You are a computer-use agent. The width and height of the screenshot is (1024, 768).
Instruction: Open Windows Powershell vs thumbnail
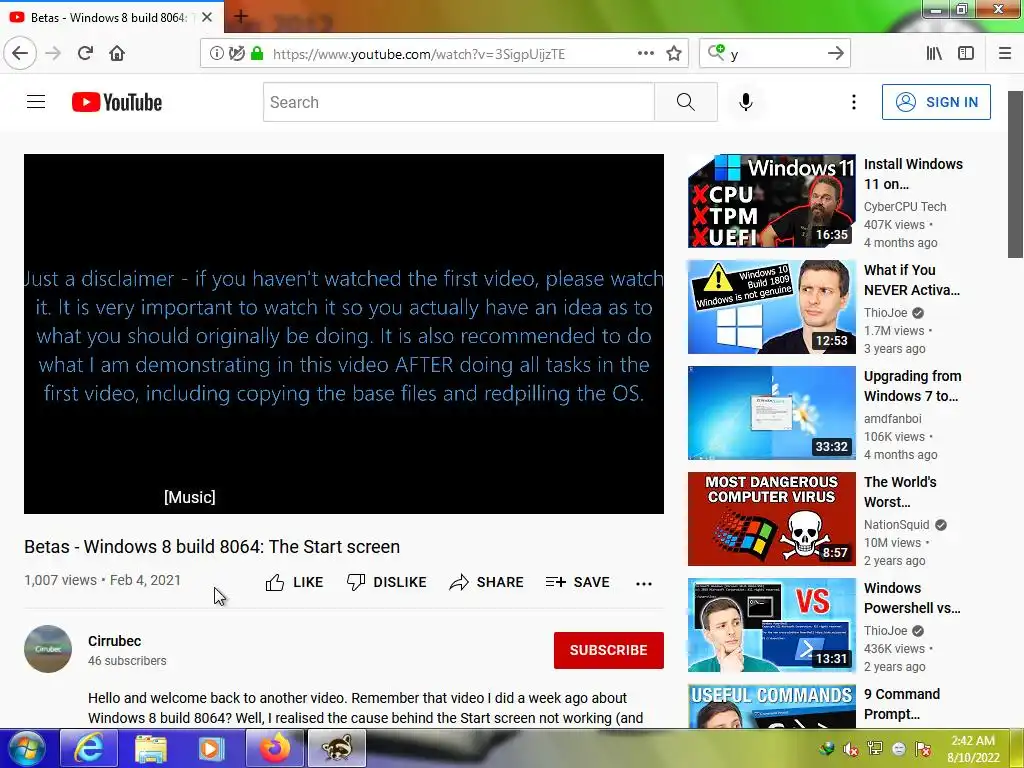(x=771, y=625)
